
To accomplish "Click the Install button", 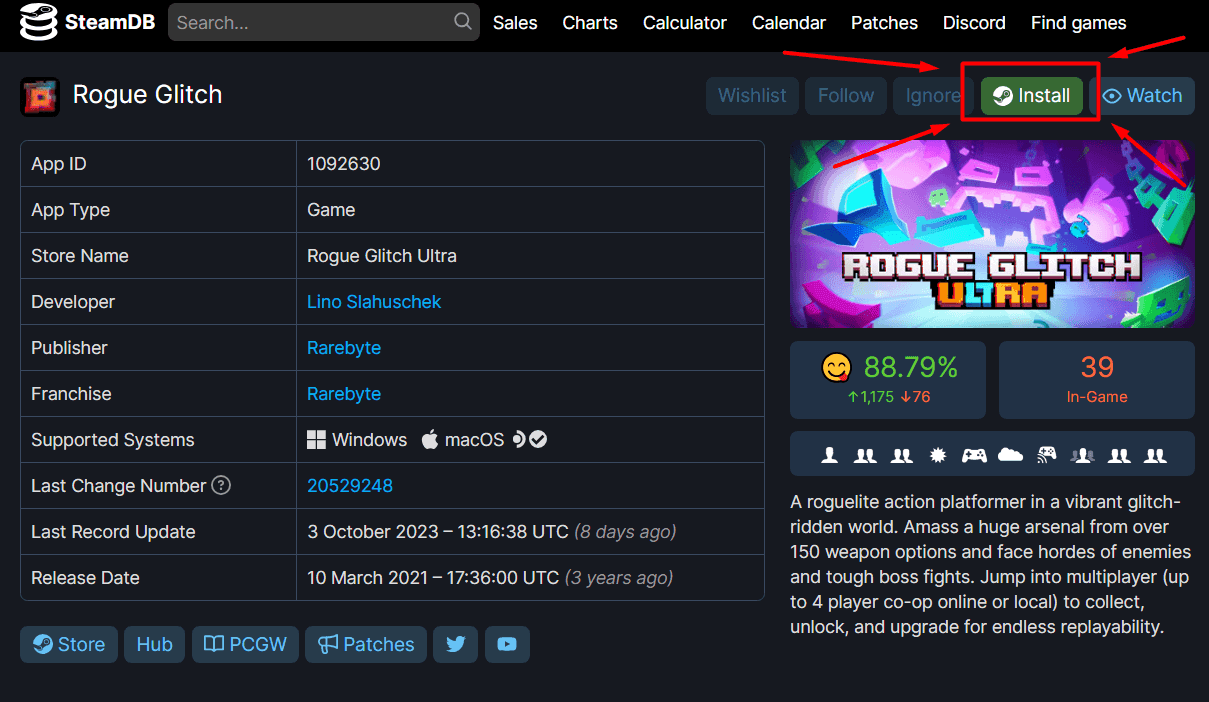I will point(1032,96).
